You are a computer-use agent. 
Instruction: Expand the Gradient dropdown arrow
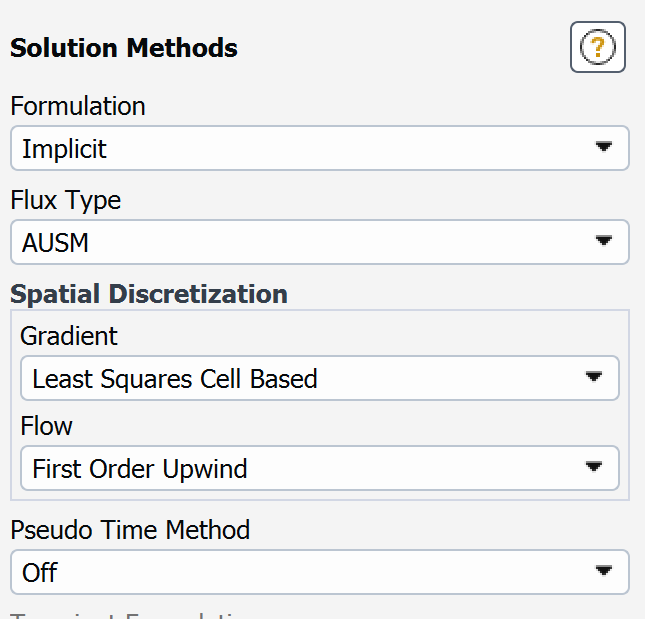click(594, 378)
